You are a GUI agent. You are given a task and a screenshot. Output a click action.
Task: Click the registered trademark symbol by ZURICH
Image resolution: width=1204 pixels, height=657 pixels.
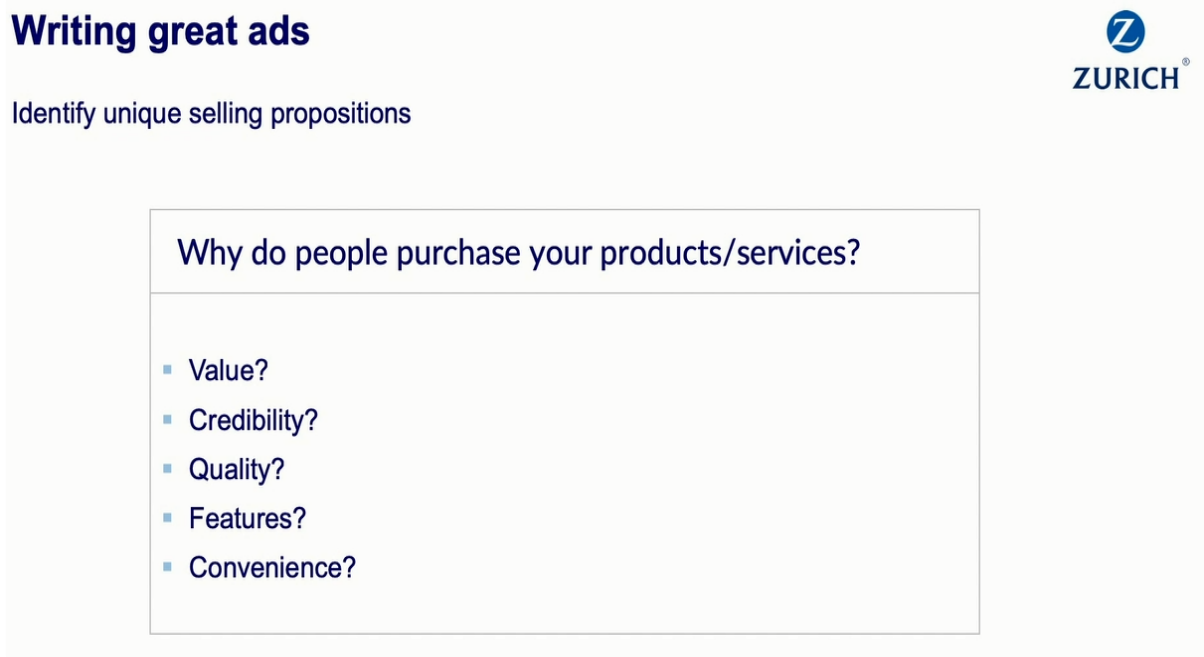pyautogui.click(x=1186, y=62)
